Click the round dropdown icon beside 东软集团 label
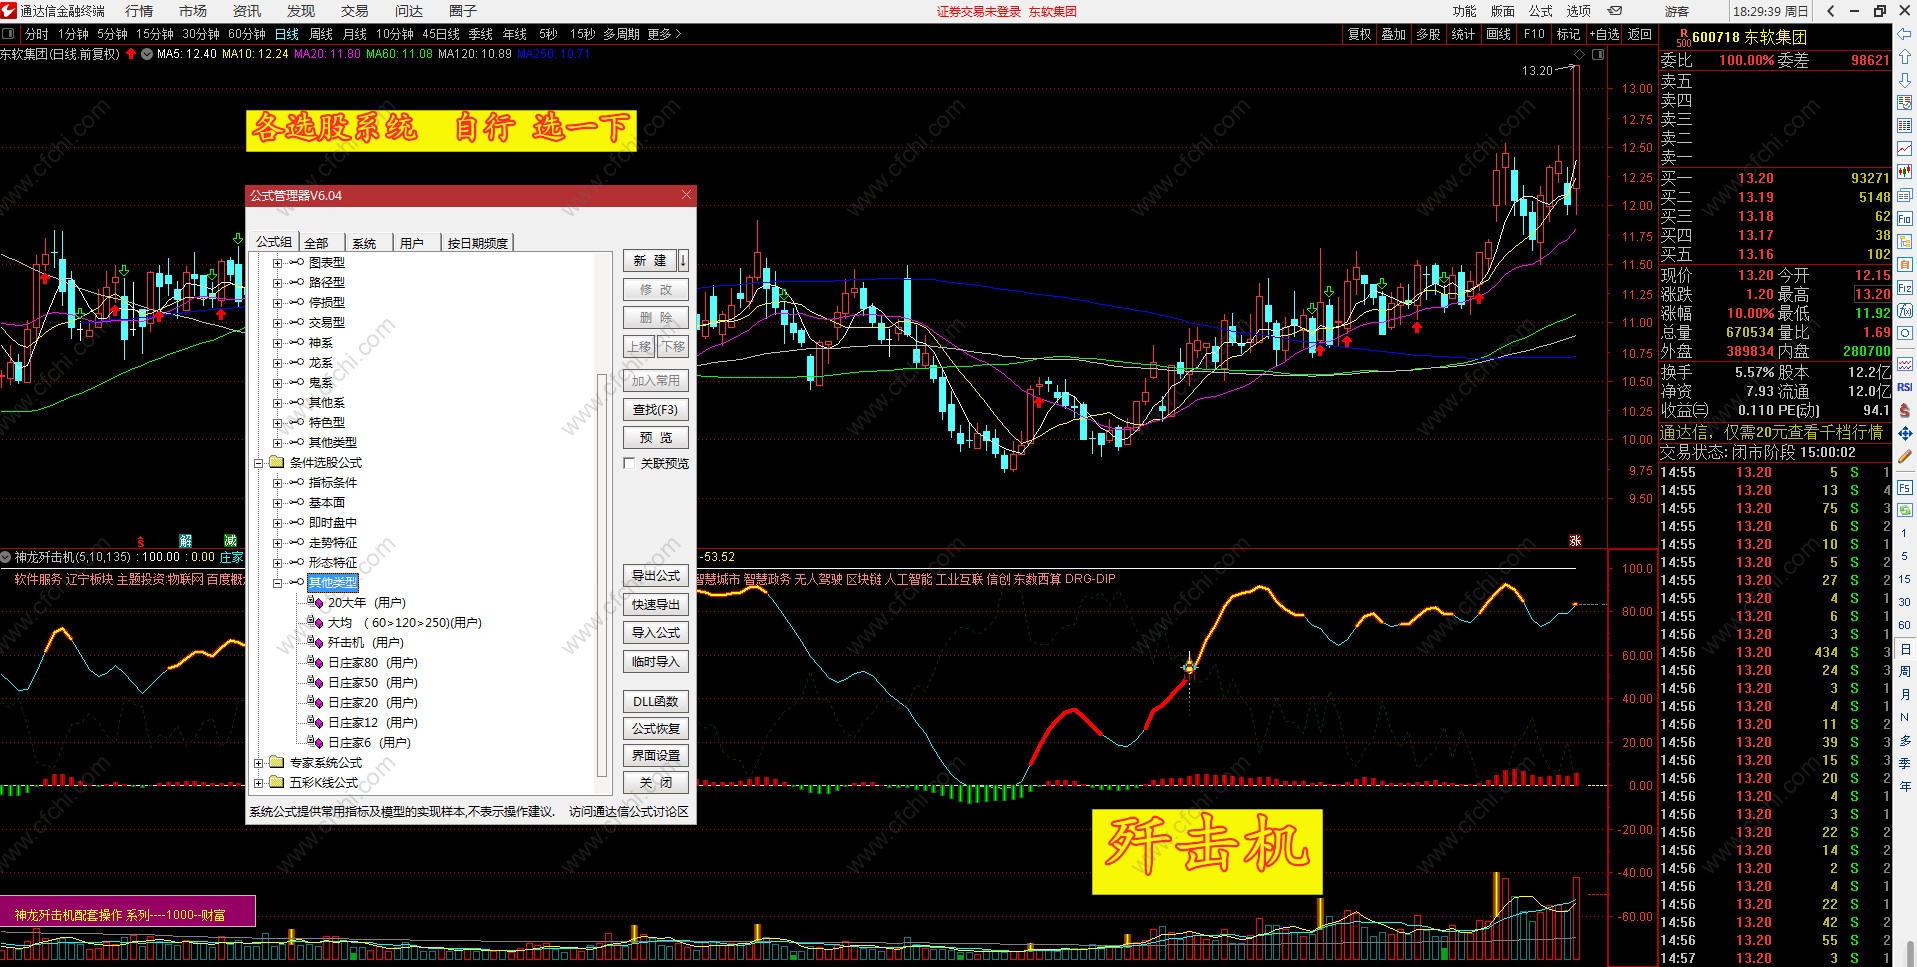This screenshot has width=1917, height=967. pos(147,54)
